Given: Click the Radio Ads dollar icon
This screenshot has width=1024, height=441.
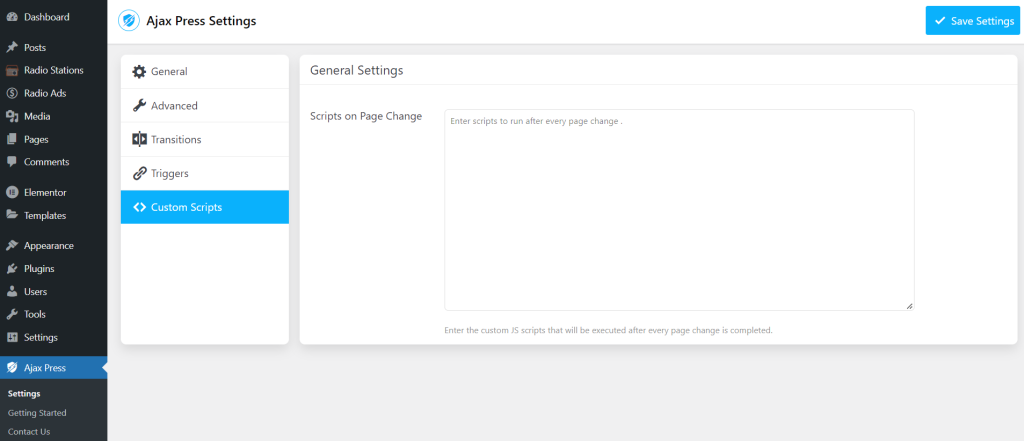Looking at the screenshot, I should click(12, 93).
